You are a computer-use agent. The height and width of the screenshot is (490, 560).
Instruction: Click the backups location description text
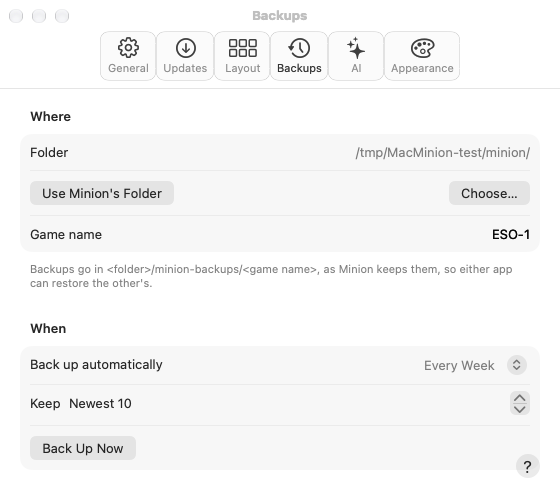tap(271, 276)
